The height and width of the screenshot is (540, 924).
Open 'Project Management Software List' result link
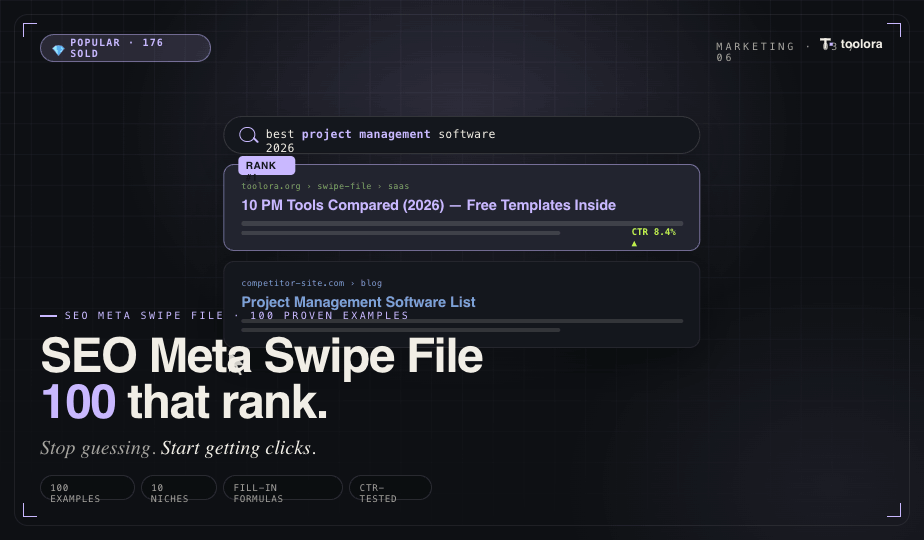coord(358,302)
